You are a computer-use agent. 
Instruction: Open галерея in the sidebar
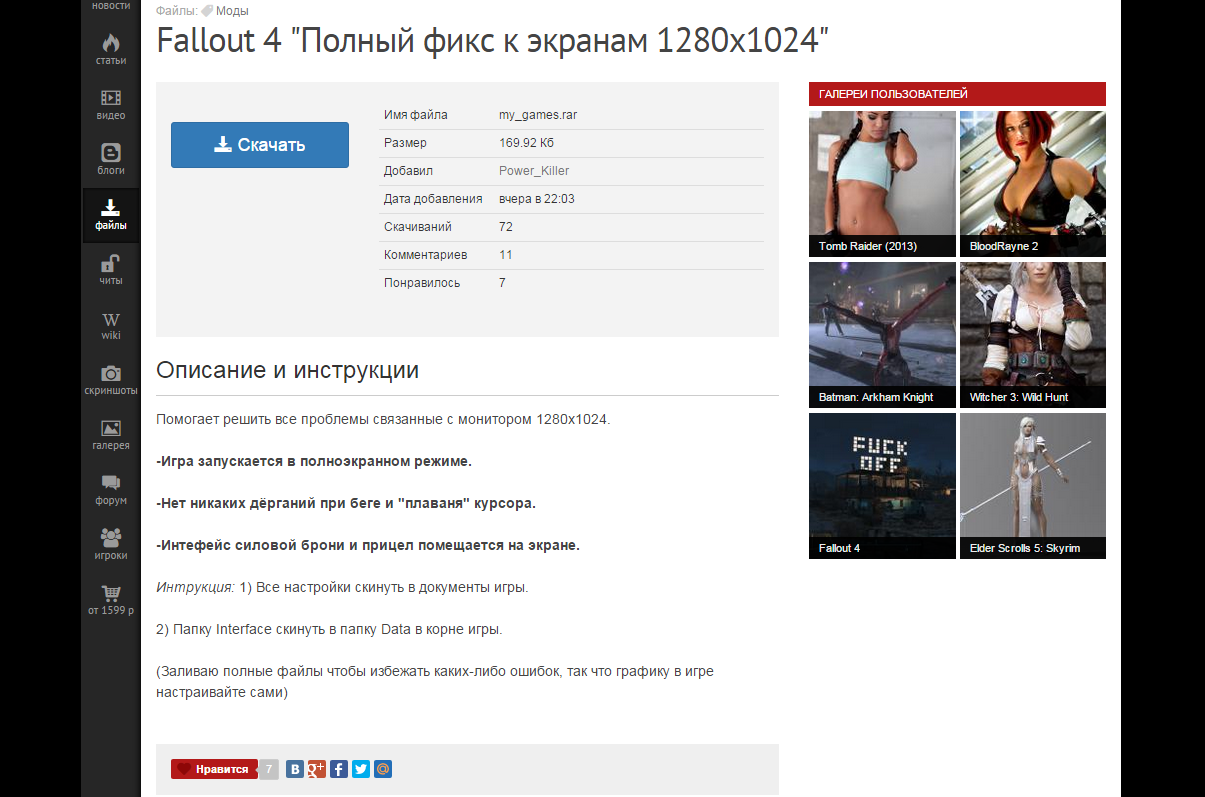click(111, 435)
